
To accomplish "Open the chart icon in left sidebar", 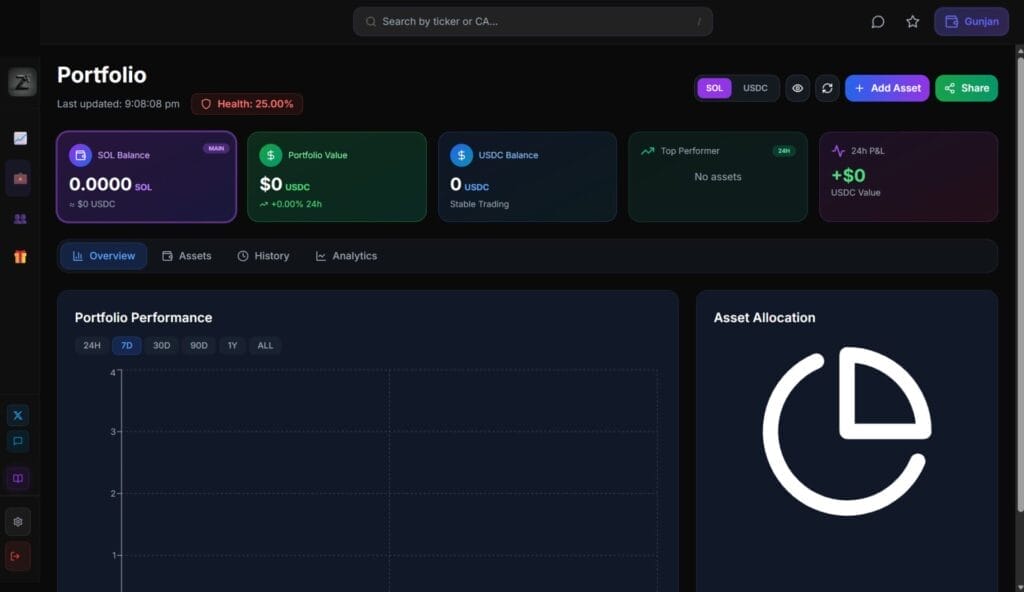I will tap(19, 138).
